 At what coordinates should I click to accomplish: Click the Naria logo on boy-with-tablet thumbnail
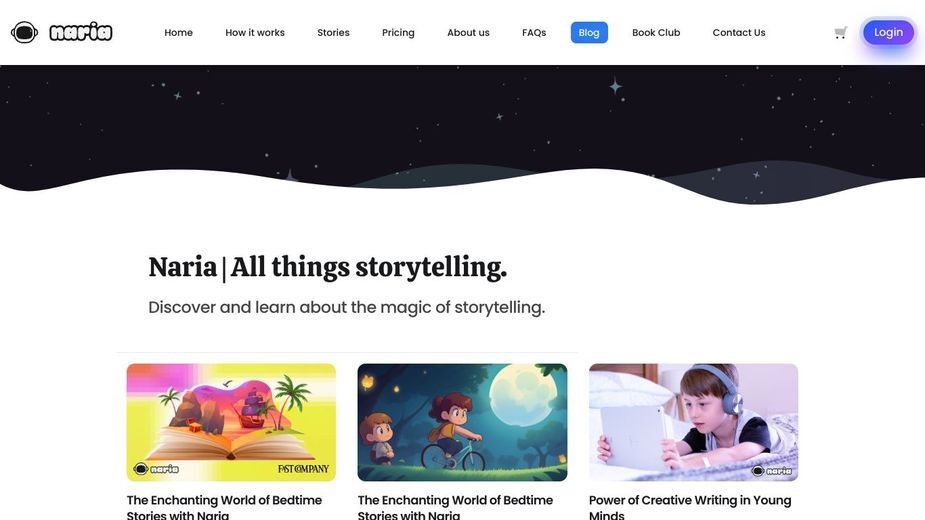(x=772, y=470)
